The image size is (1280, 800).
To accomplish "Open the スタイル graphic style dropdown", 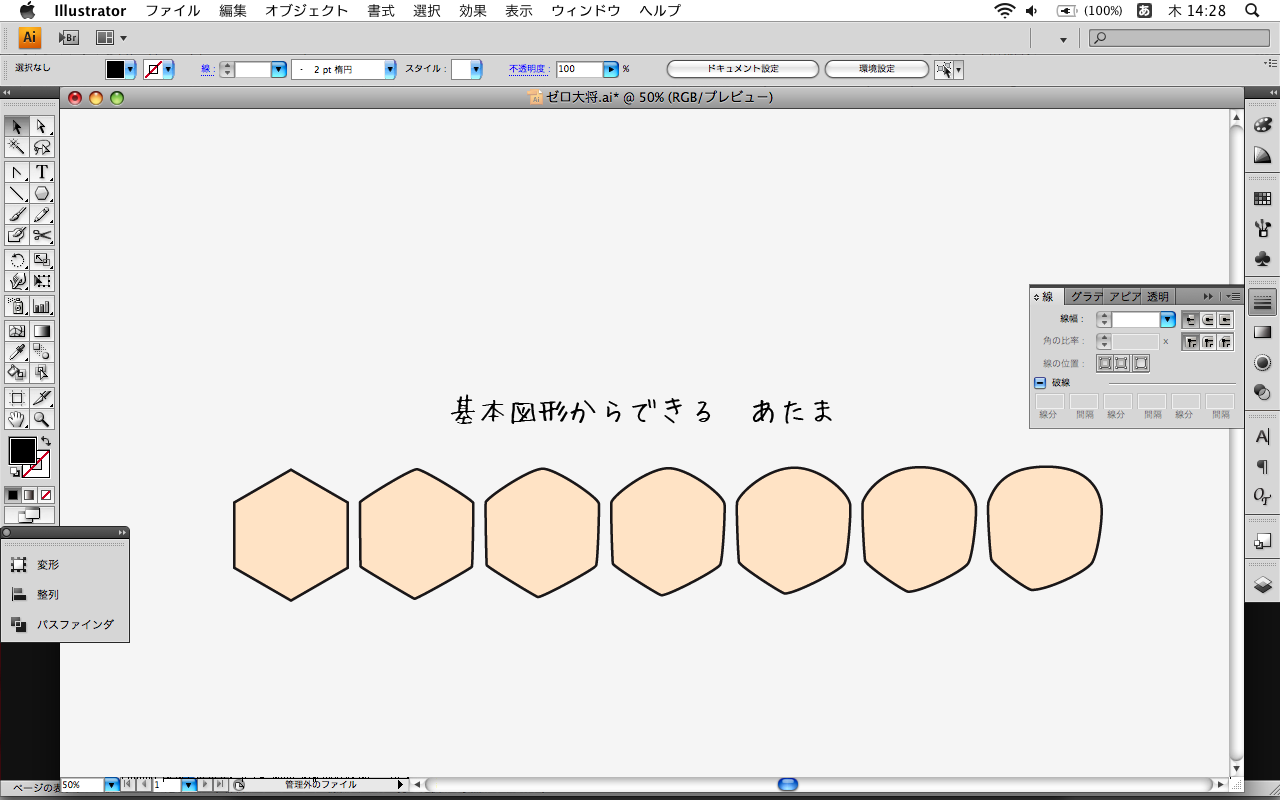I will [476, 69].
